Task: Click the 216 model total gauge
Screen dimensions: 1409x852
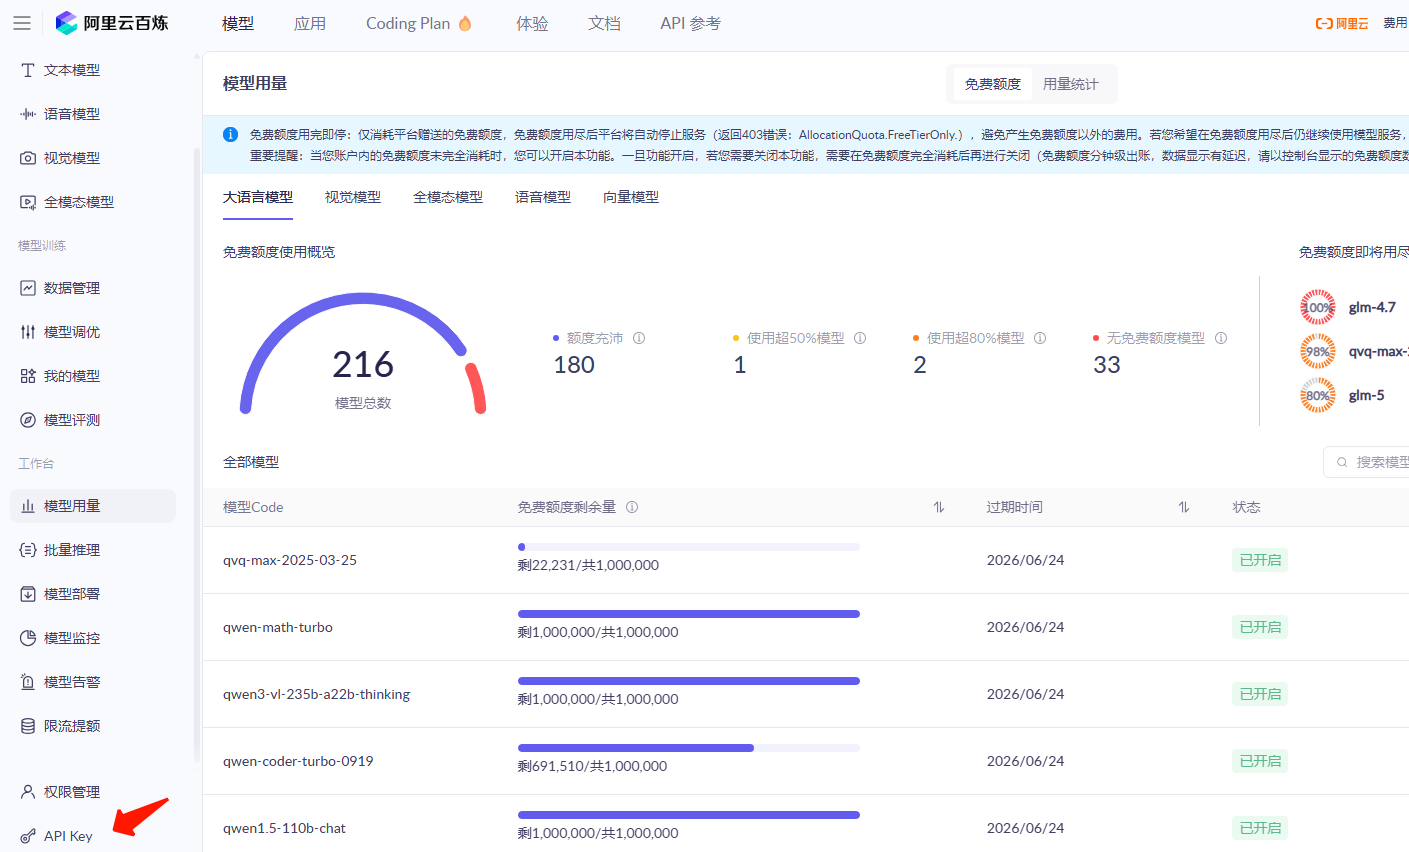Action: tap(363, 355)
